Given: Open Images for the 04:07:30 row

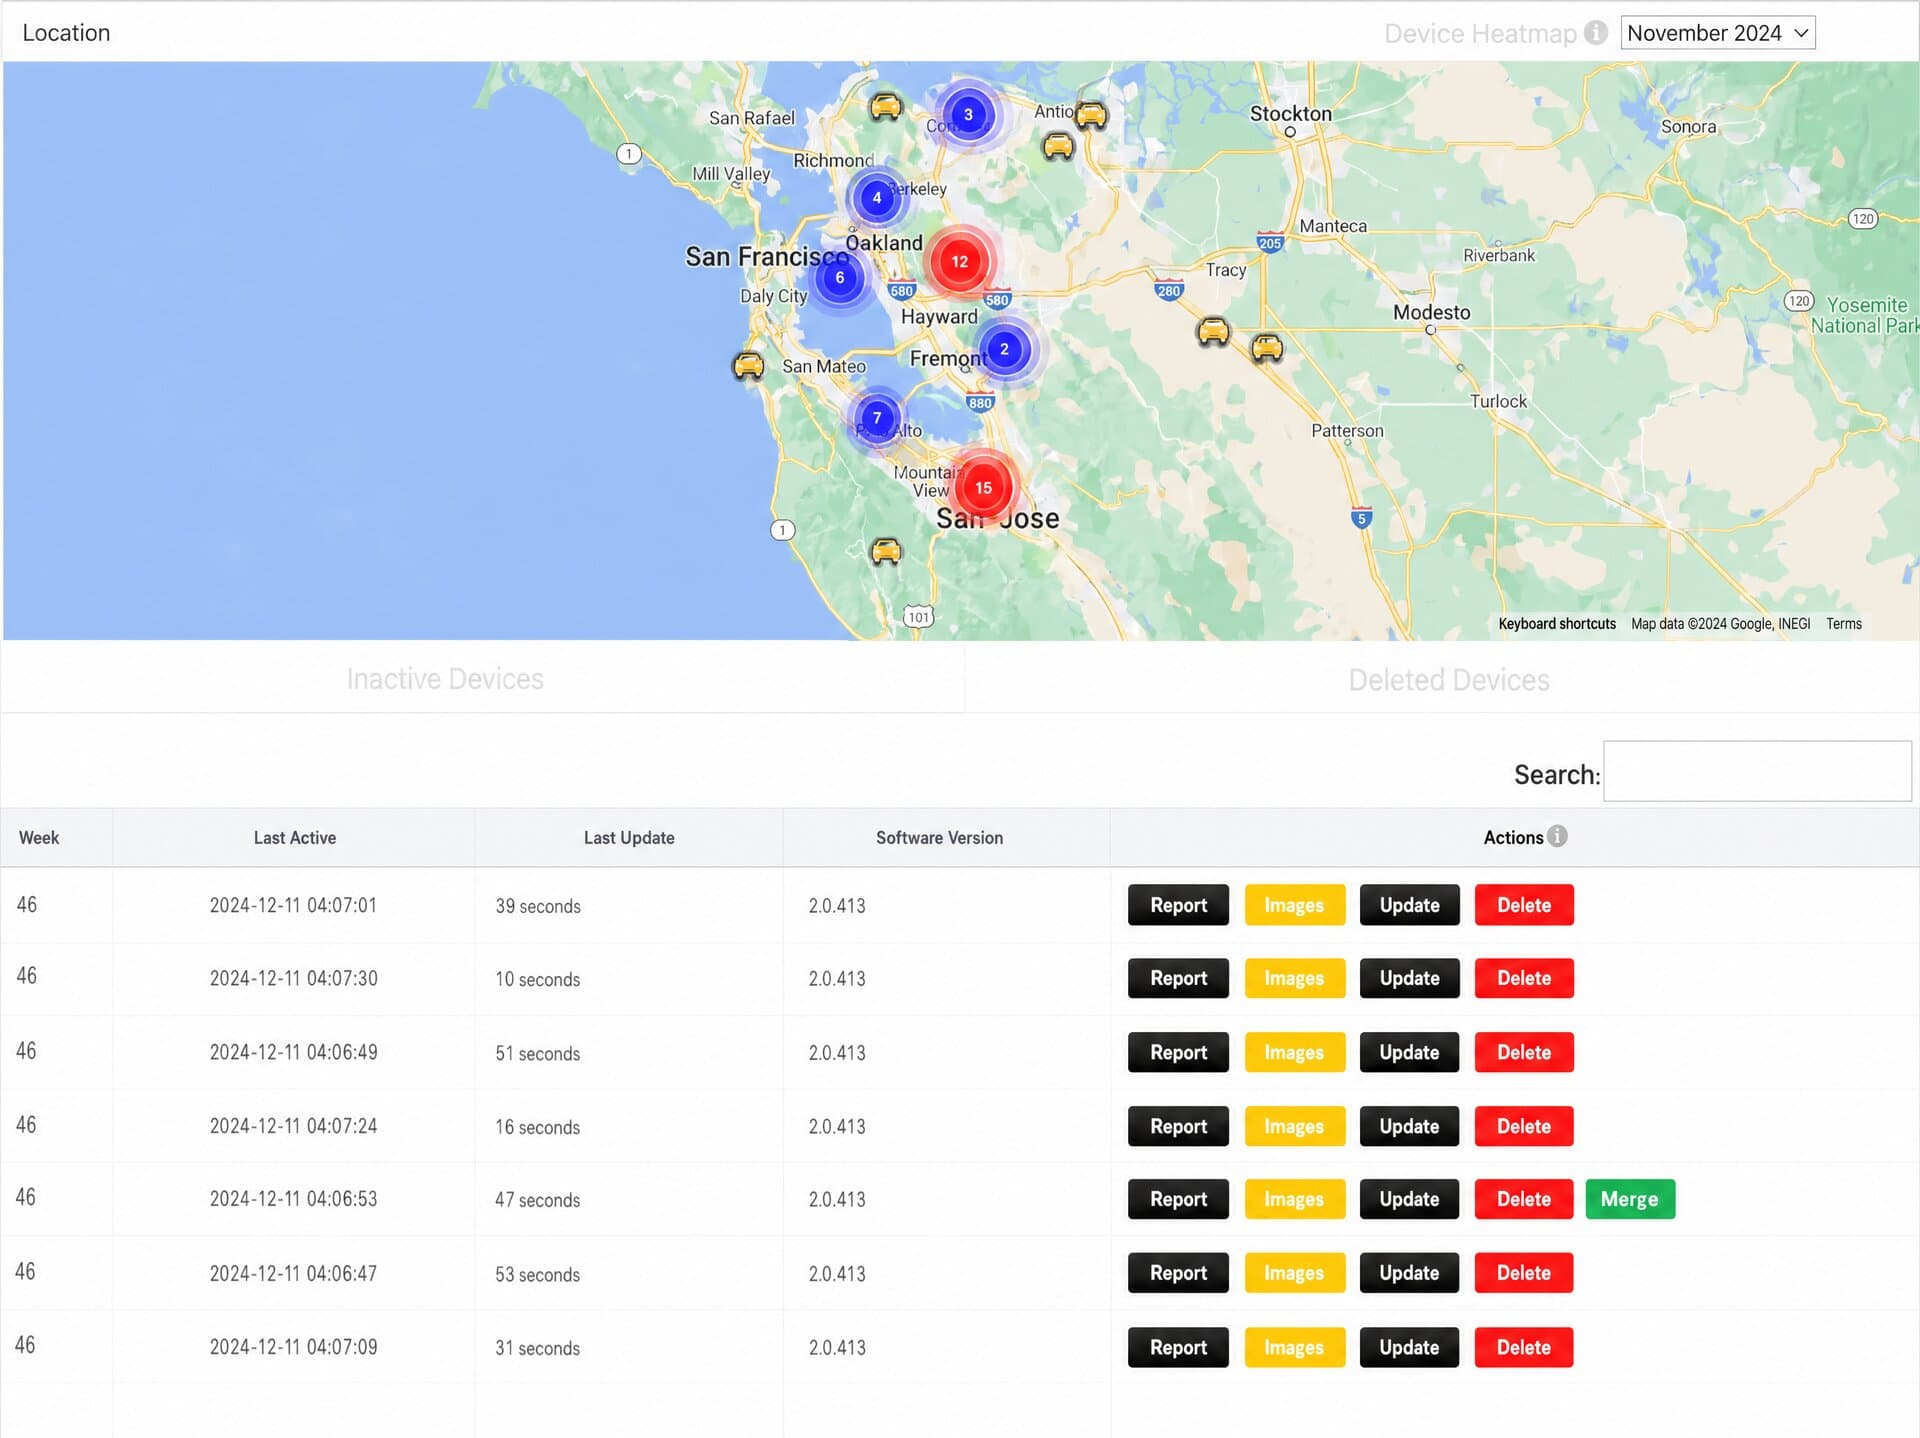Looking at the screenshot, I should (1294, 978).
